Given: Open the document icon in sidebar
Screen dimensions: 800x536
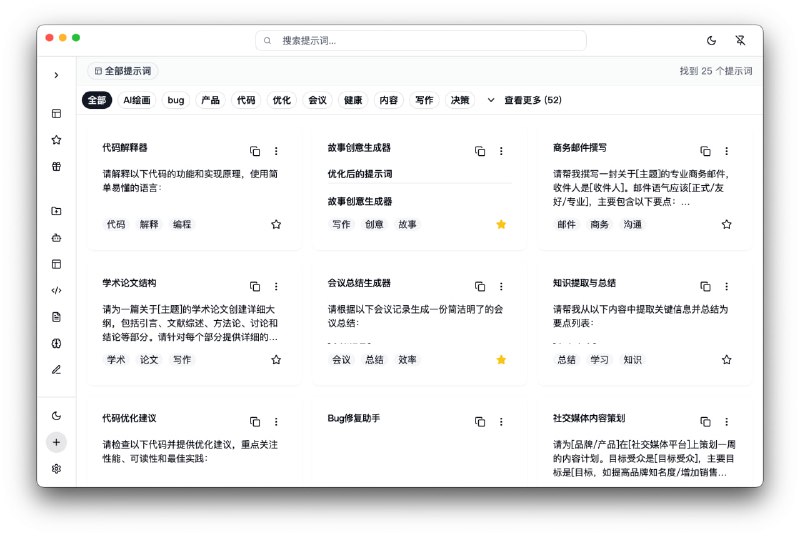Looking at the screenshot, I should [56, 317].
